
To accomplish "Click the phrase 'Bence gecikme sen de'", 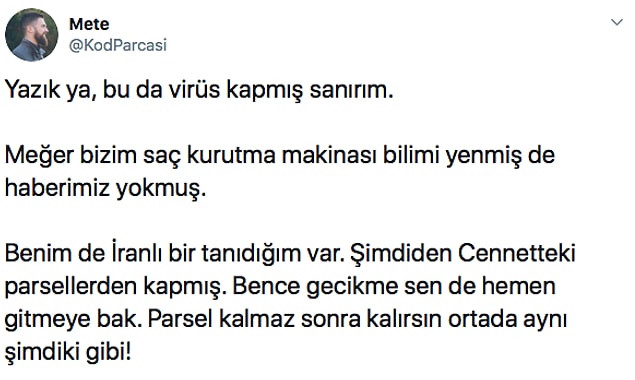I will (355, 287).
